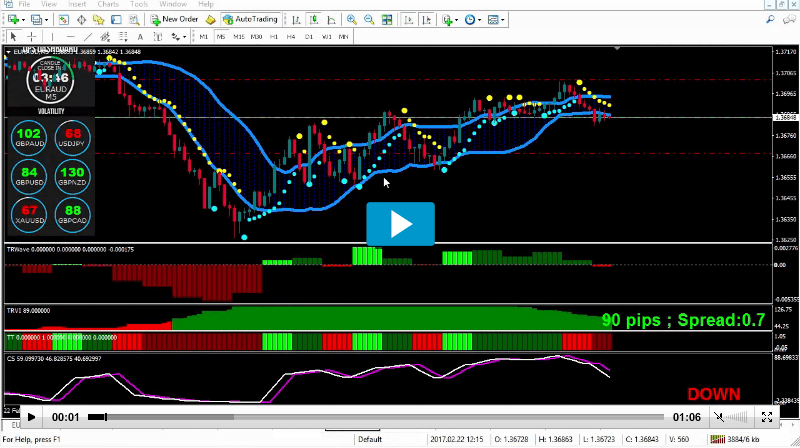Click the search magnifier icon at top right
800x448 pixels.
click(770, 19)
